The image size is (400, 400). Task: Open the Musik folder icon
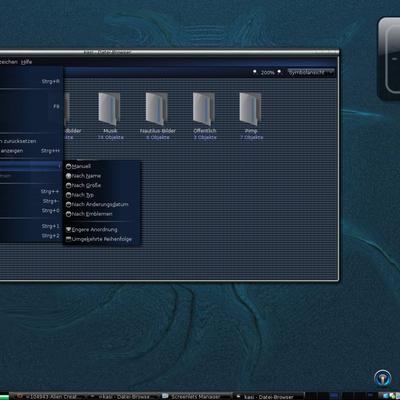109,109
